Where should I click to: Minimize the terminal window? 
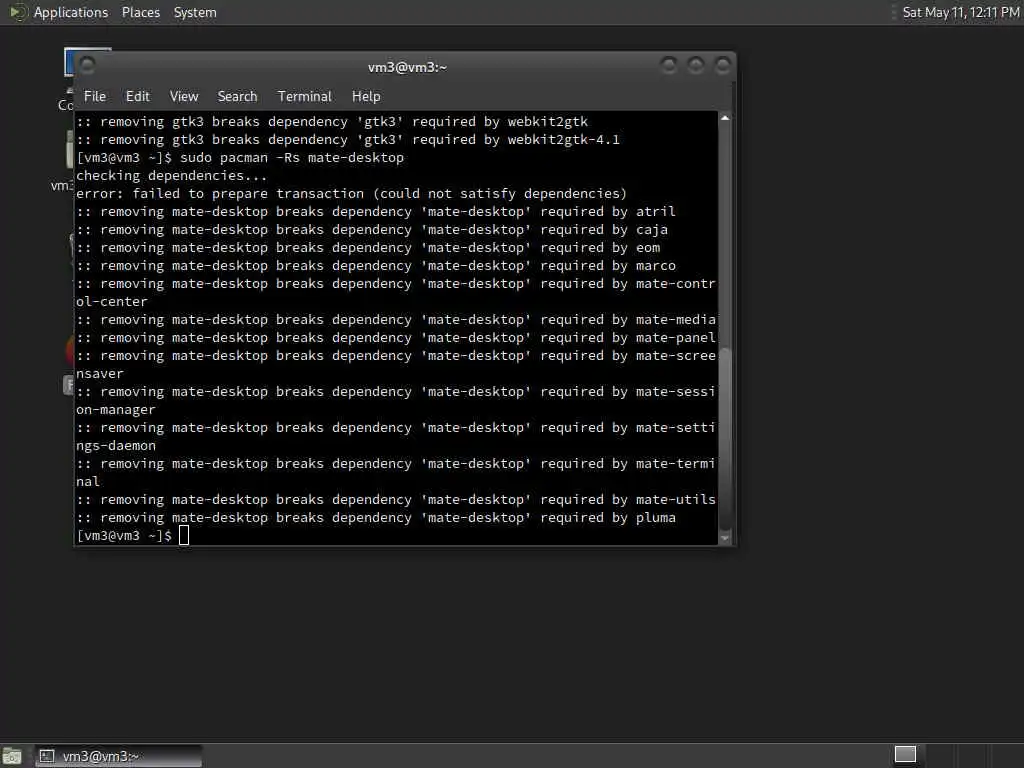(x=668, y=65)
